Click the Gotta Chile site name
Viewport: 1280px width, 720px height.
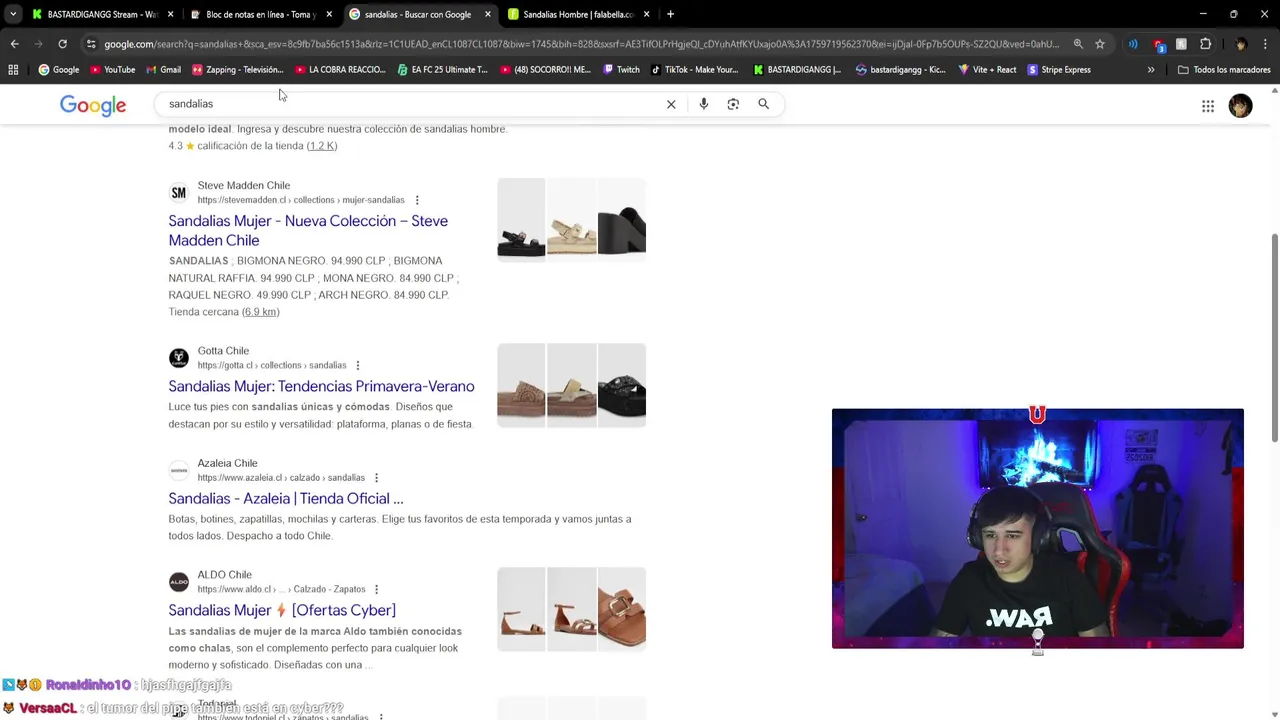(223, 351)
